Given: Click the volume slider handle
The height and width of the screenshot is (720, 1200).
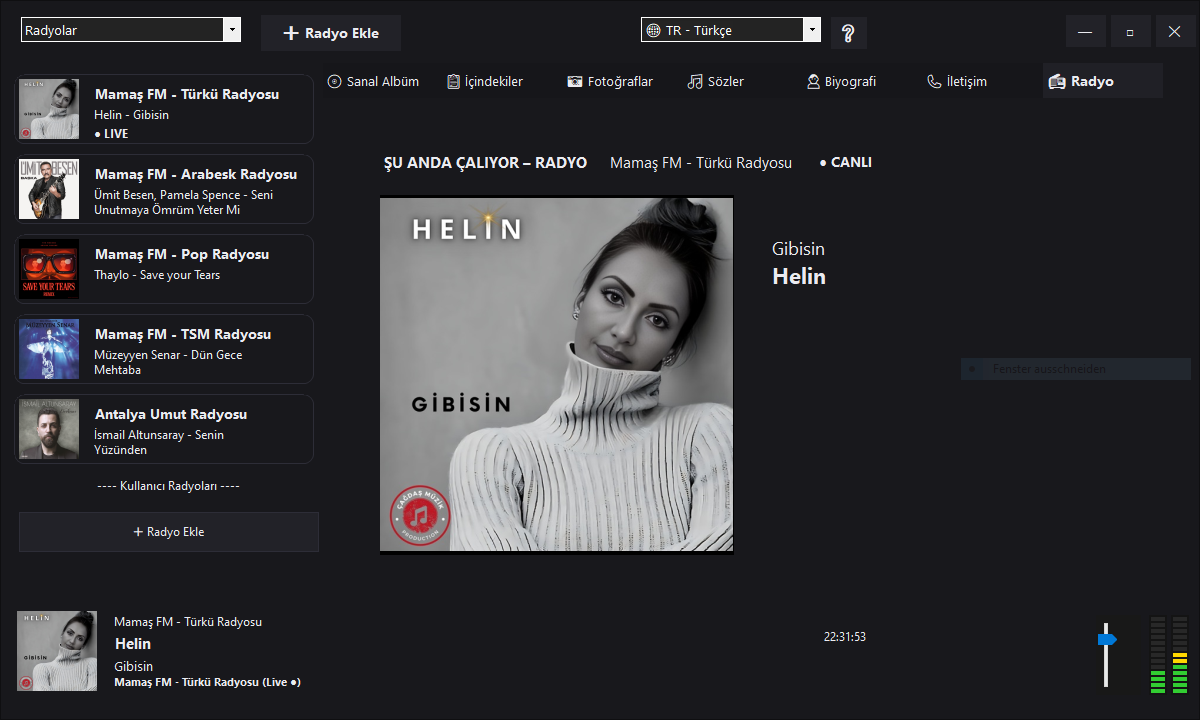Looking at the screenshot, I should click(x=1106, y=639).
